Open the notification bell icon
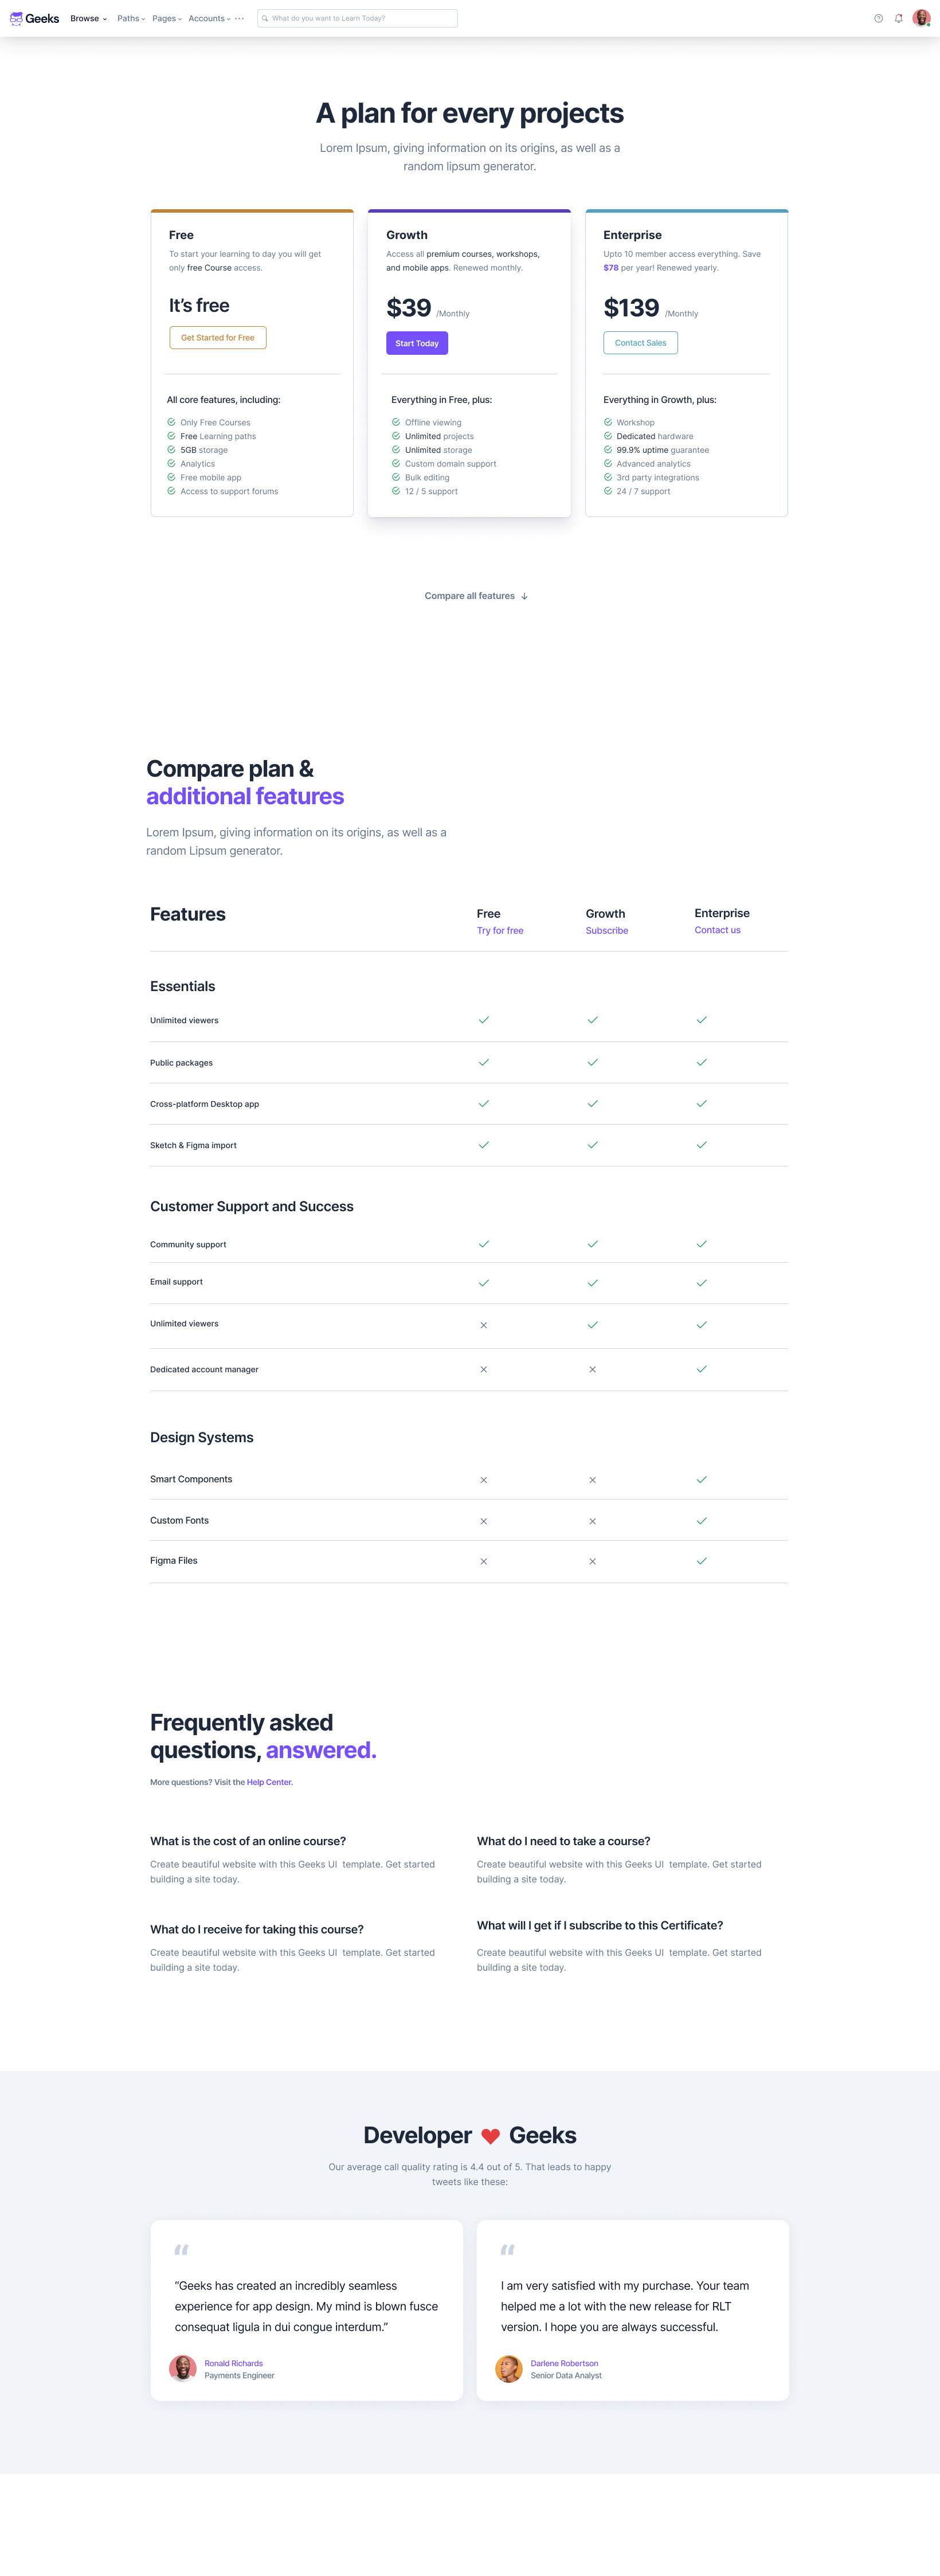 [x=898, y=18]
